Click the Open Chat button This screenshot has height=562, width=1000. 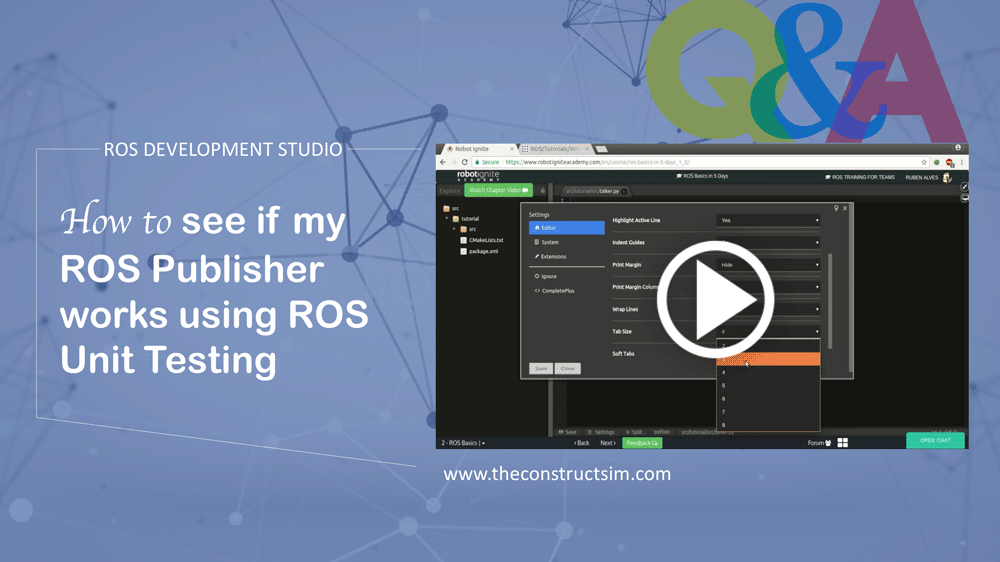point(935,440)
